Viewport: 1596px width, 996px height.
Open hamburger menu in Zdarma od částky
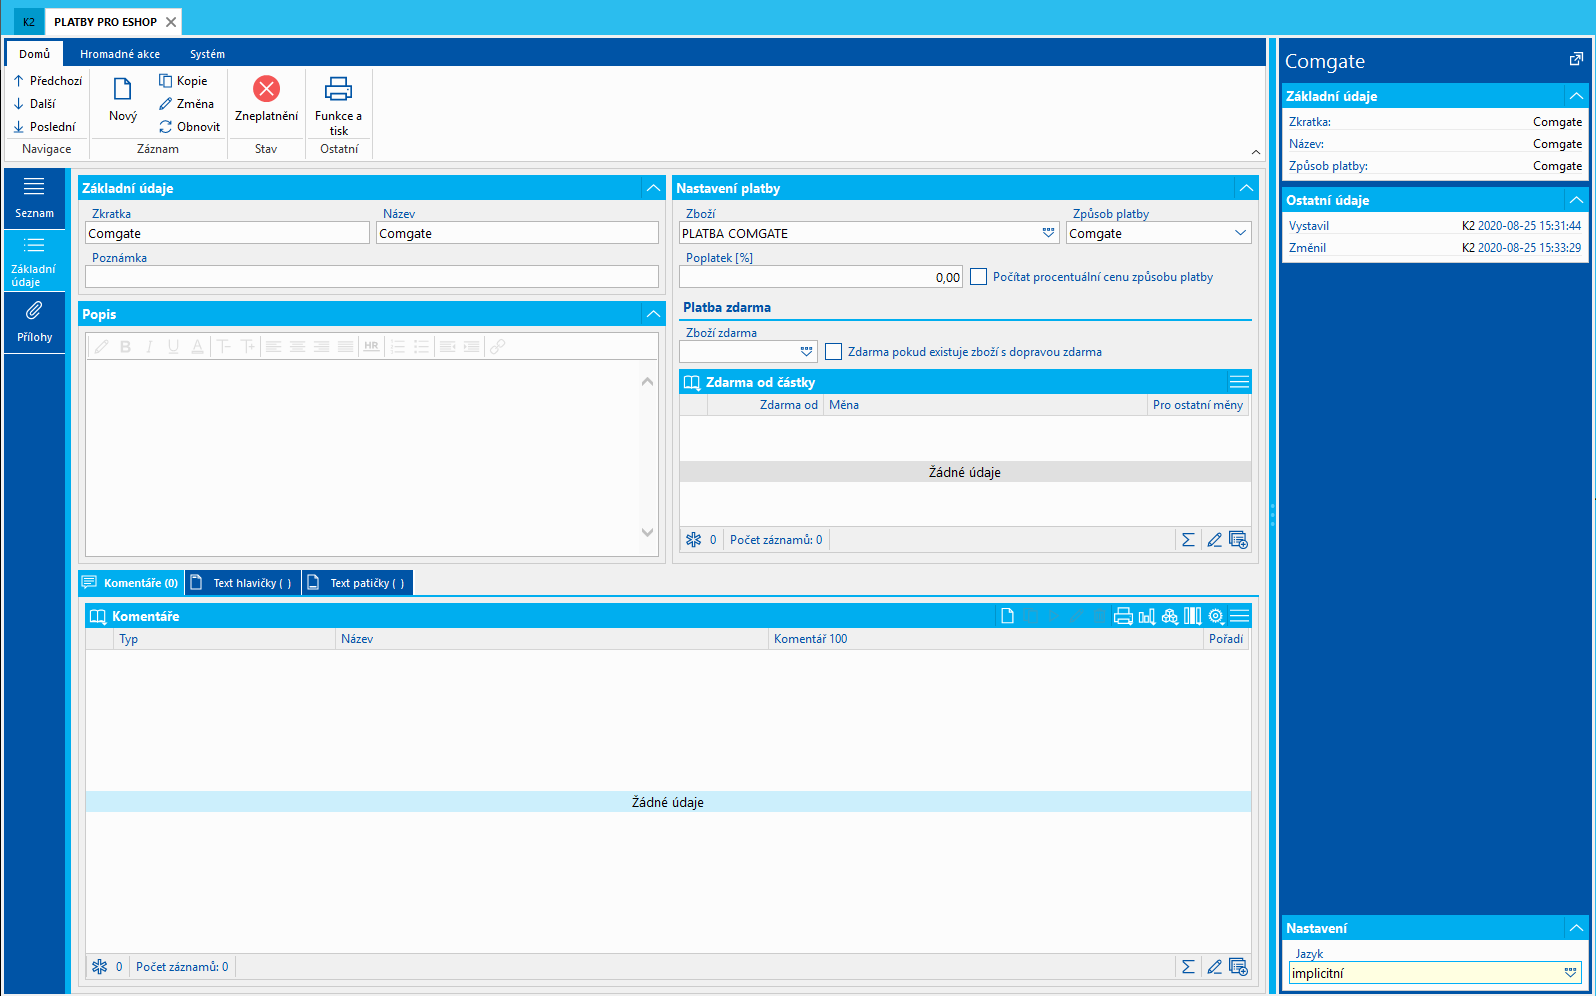pos(1239,382)
